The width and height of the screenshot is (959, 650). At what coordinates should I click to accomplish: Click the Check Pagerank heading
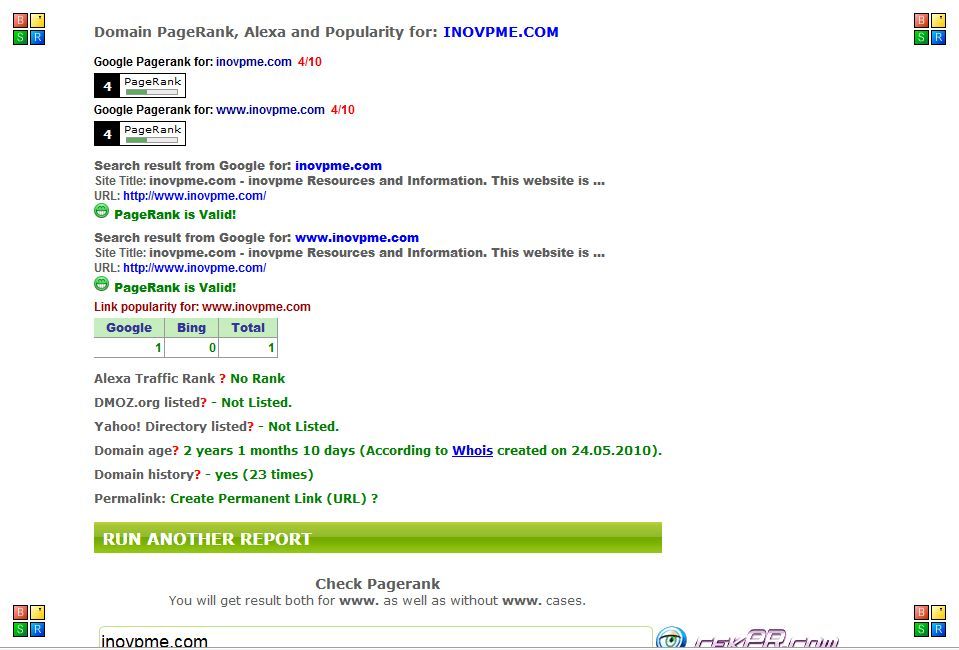click(x=377, y=584)
